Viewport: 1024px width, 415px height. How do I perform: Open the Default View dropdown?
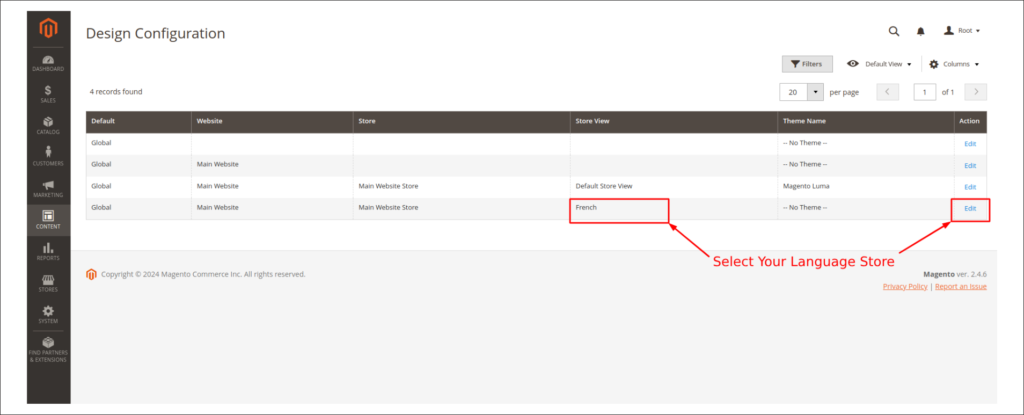[x=879, y=64]
